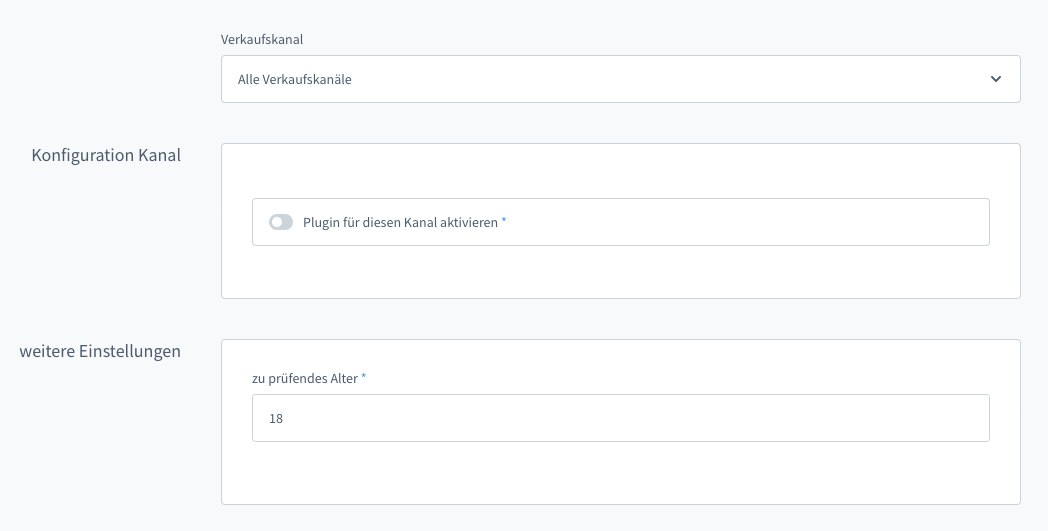Enable the plugin toggle switch for this channel
Viewport: 1048px width, 531px height.
(281, 222)
